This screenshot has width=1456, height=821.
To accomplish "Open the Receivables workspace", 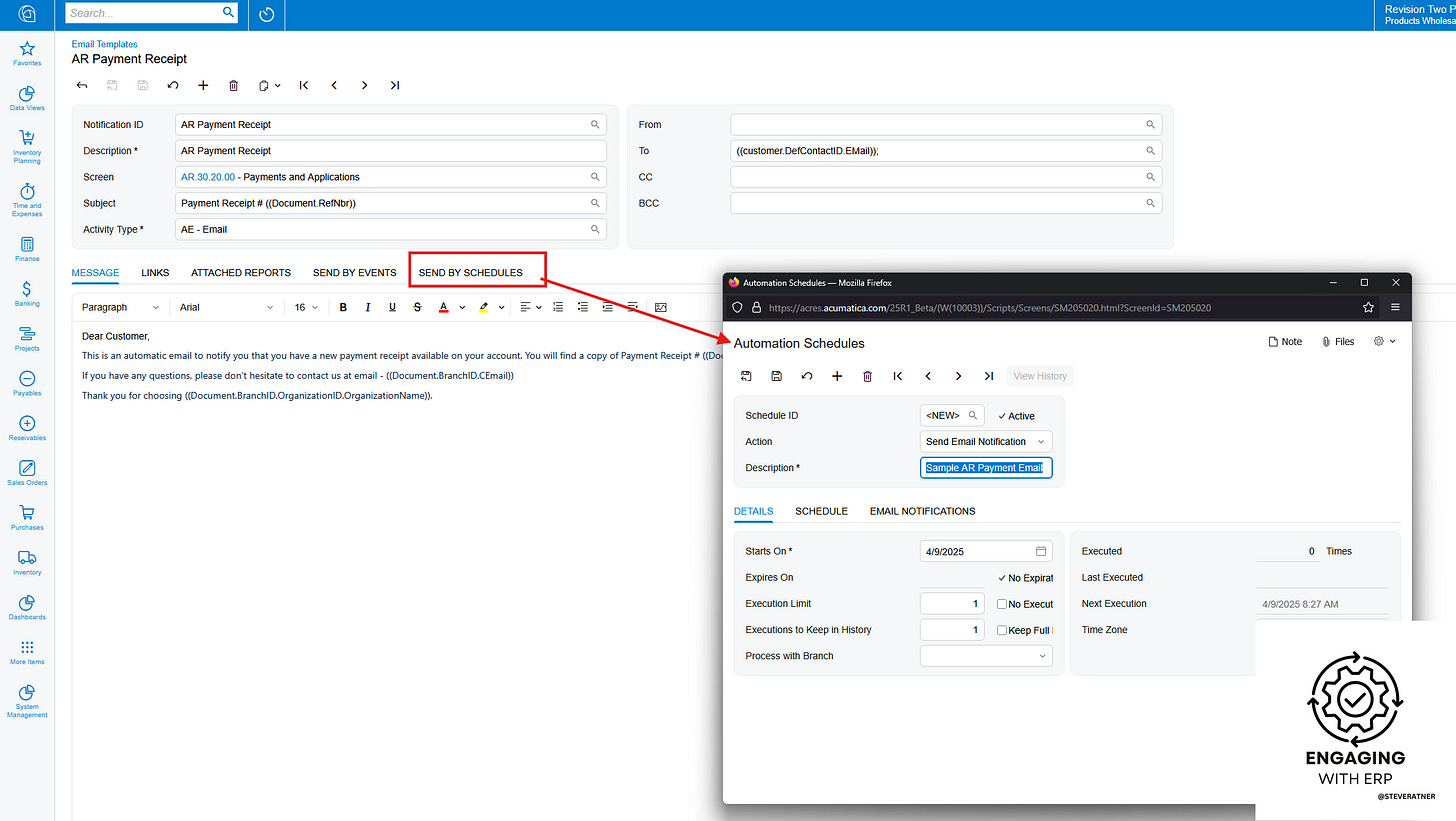I will [27, 428].
